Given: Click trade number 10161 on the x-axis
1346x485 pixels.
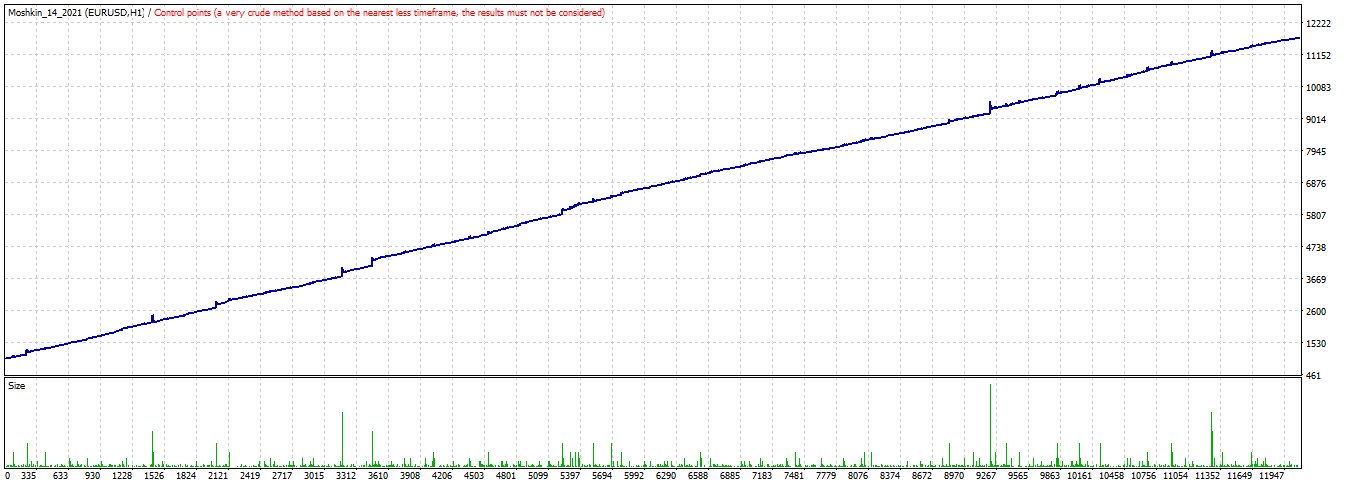Looking at the screenshot, I should [1080, 477].
